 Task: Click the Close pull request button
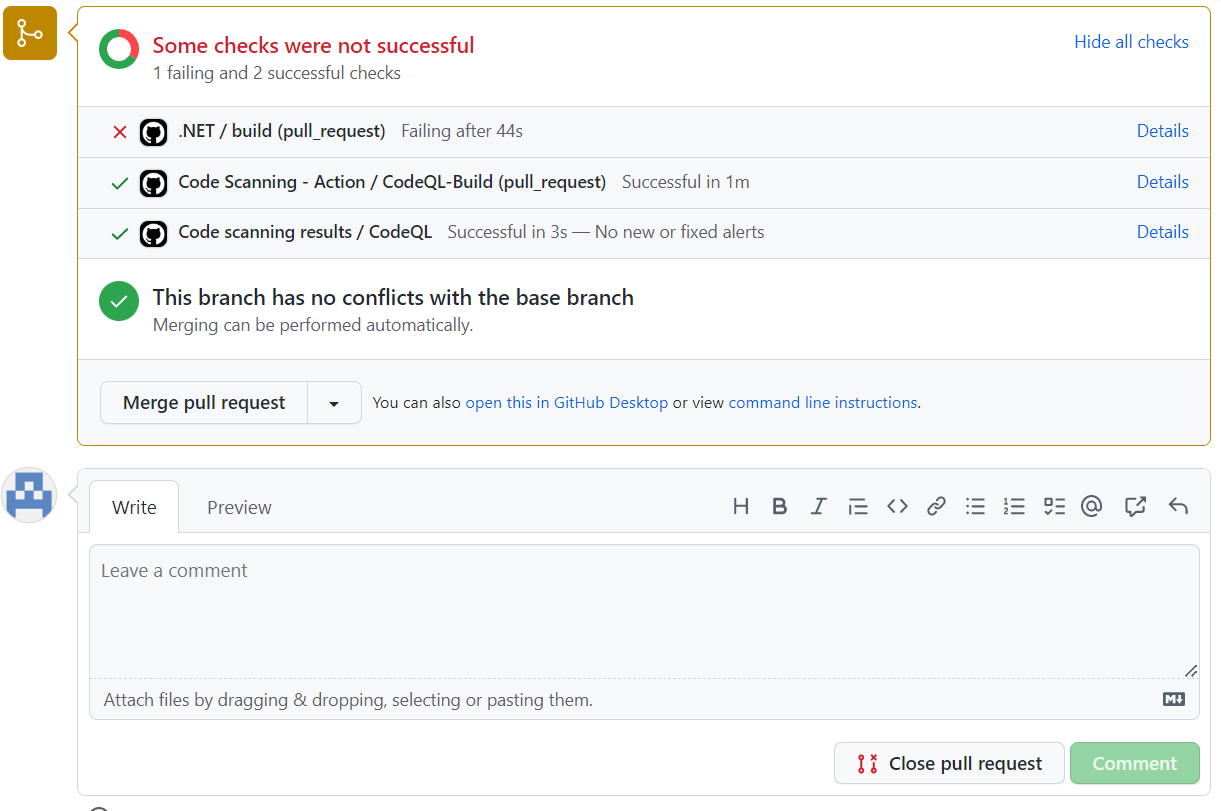pos(951,763)
